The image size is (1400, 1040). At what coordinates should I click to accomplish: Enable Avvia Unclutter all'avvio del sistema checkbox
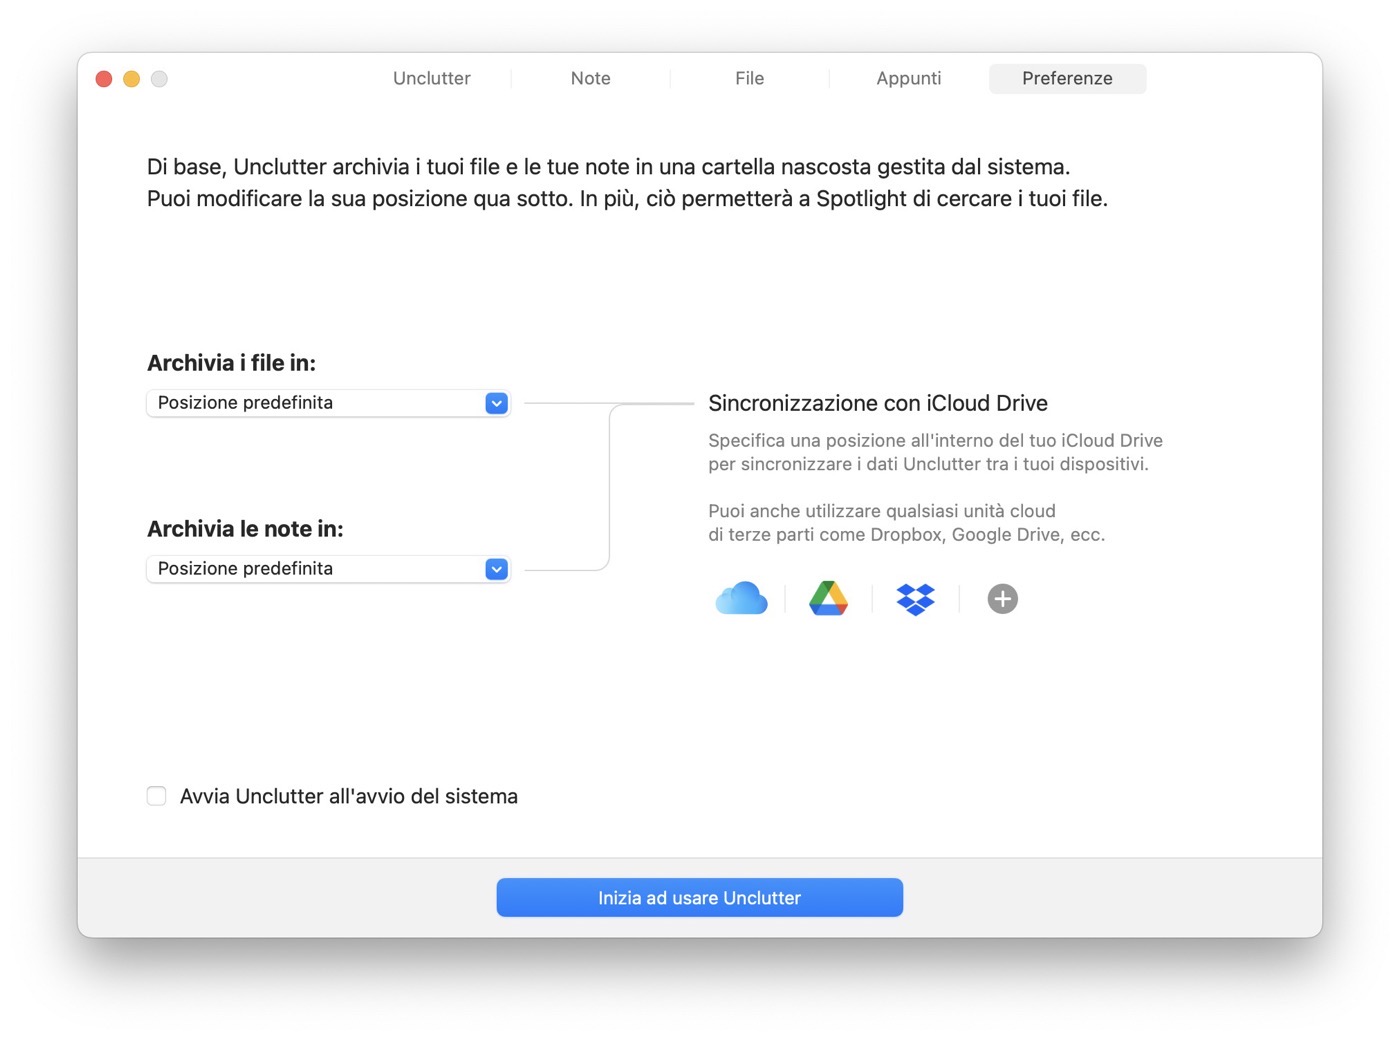click(157, 796)
